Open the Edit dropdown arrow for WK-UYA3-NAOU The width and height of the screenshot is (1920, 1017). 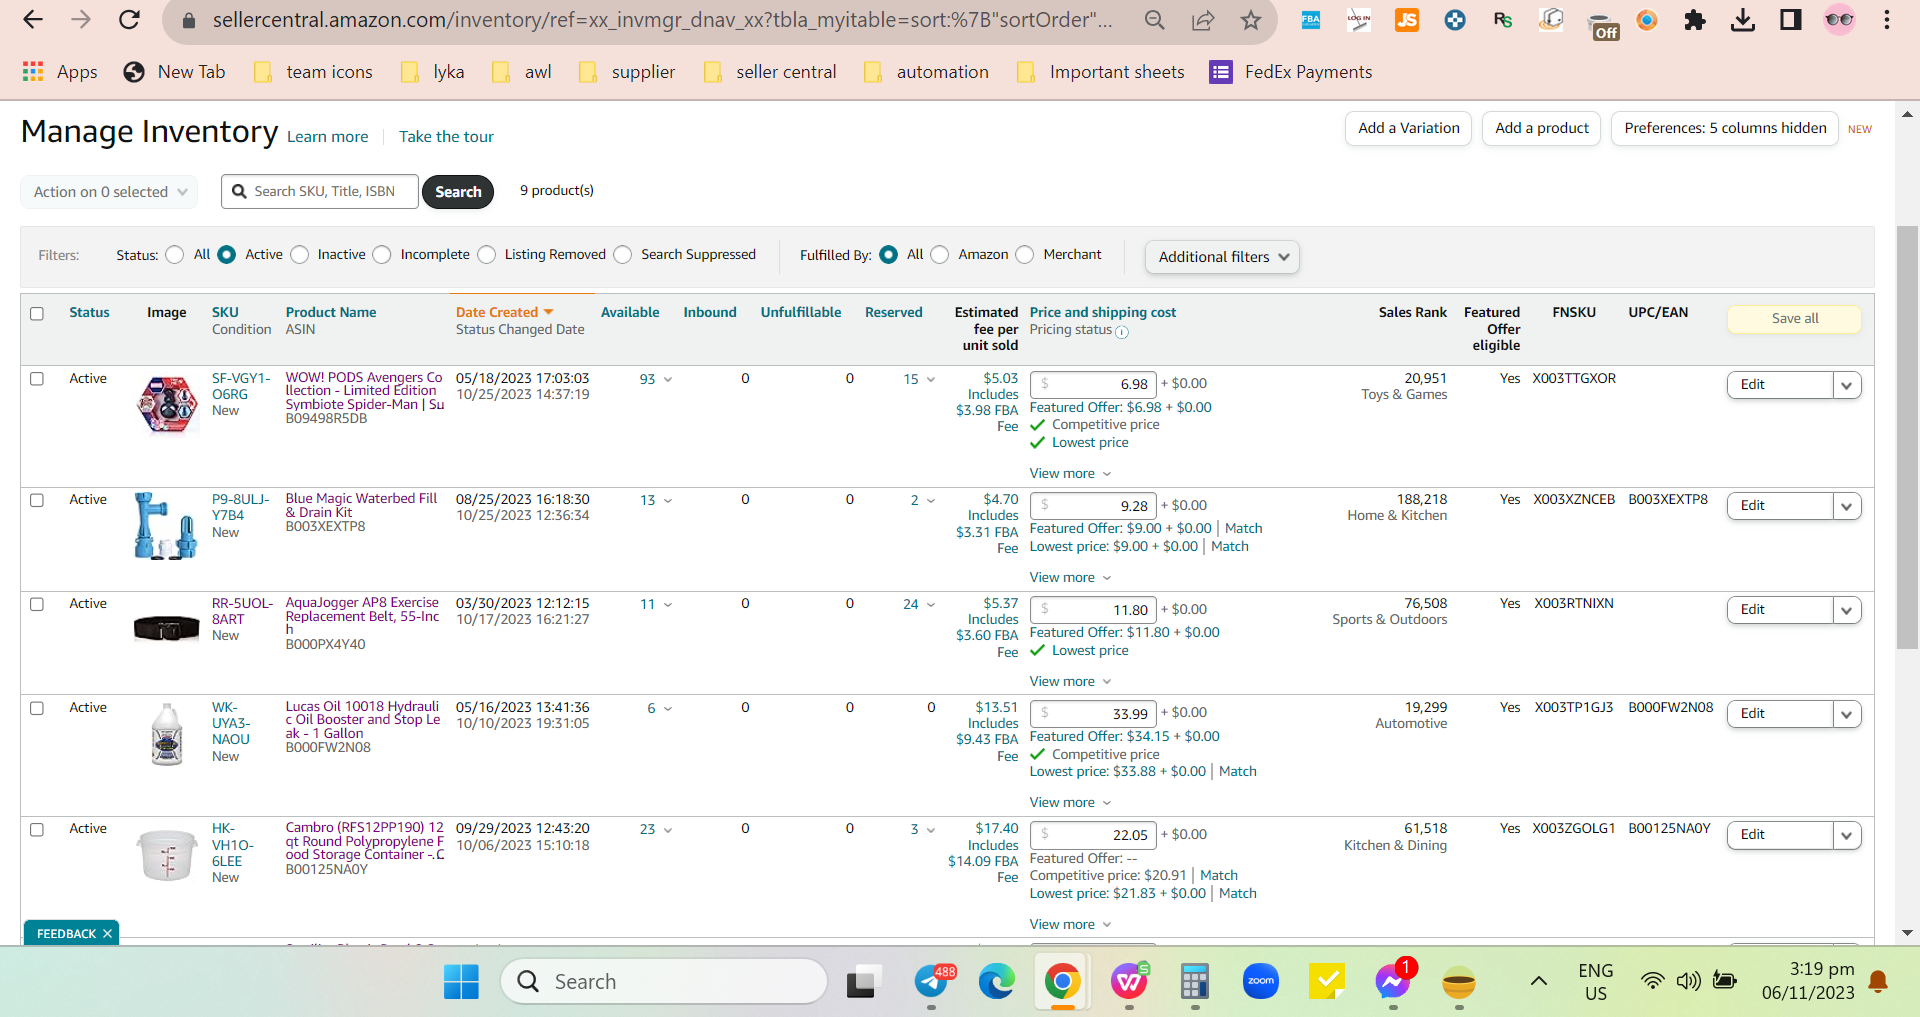1847,714
